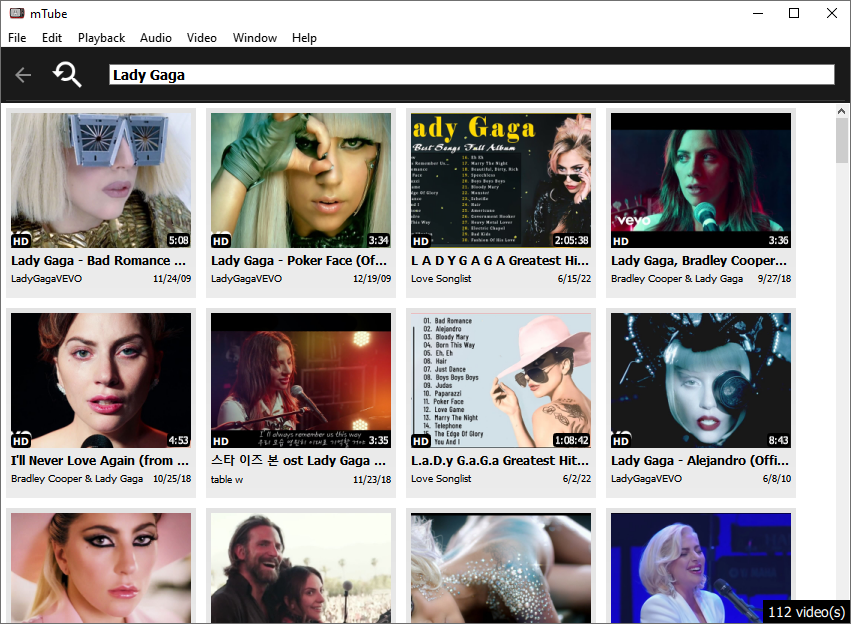Open the File menu
The height and width of the screenshot is (624, 851).
[17, 38]
